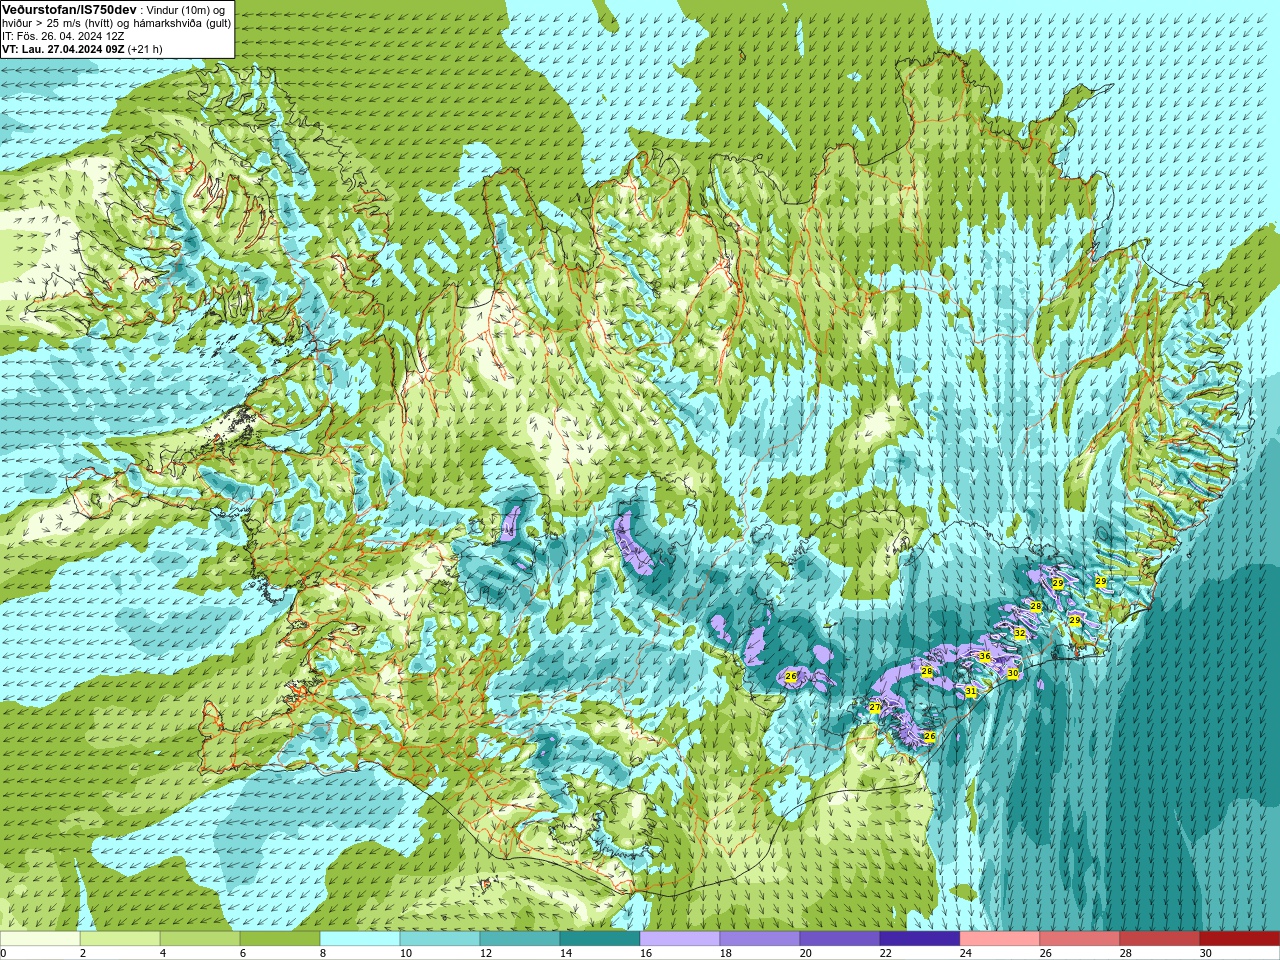Pick the 12–14 m/s legend color swatch
Viewport: 1280px width, 960px height.
click(x=520, y=939)
